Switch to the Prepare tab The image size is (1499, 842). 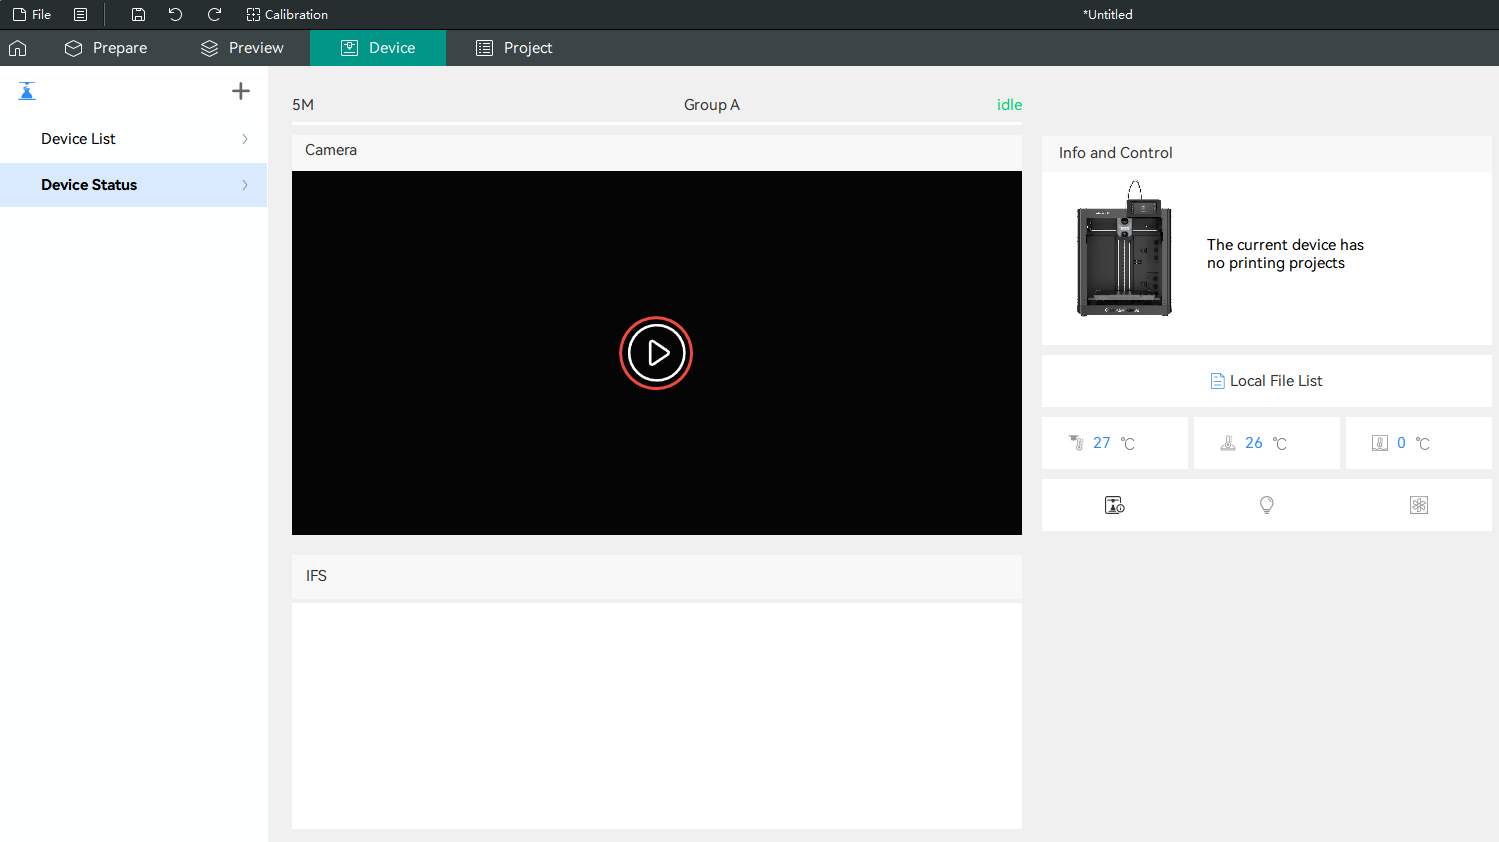point(106,48)
